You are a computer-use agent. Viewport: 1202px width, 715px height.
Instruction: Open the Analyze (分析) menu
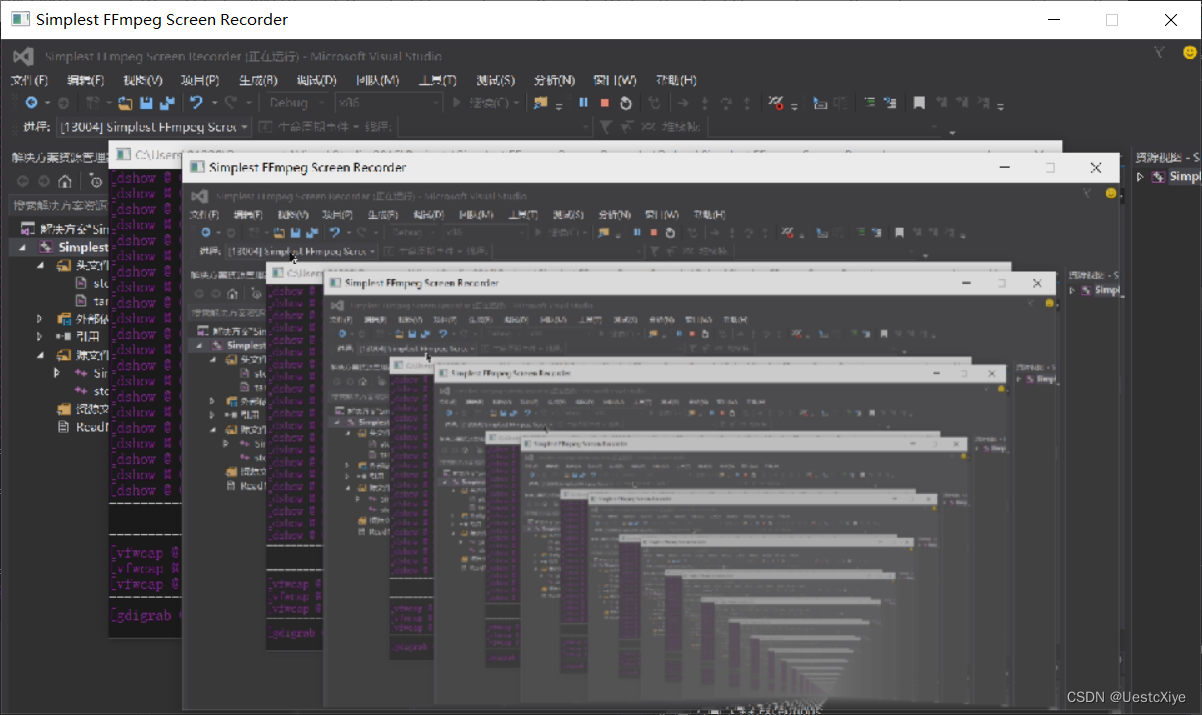pyautogui.click(x=555, y=80)
